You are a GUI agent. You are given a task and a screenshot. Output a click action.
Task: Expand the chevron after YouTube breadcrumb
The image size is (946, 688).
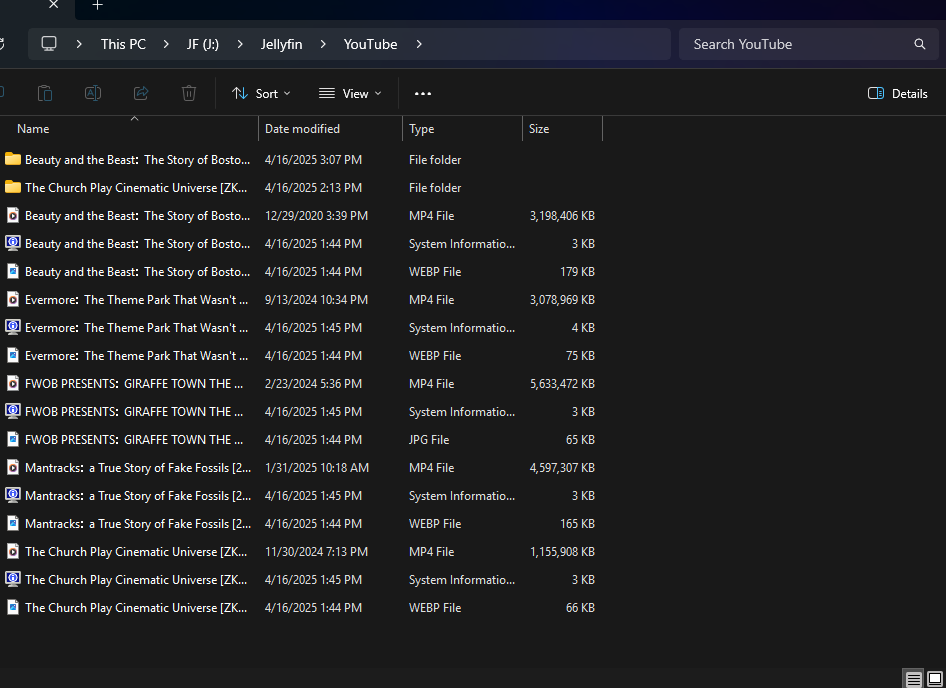point(419,44)
